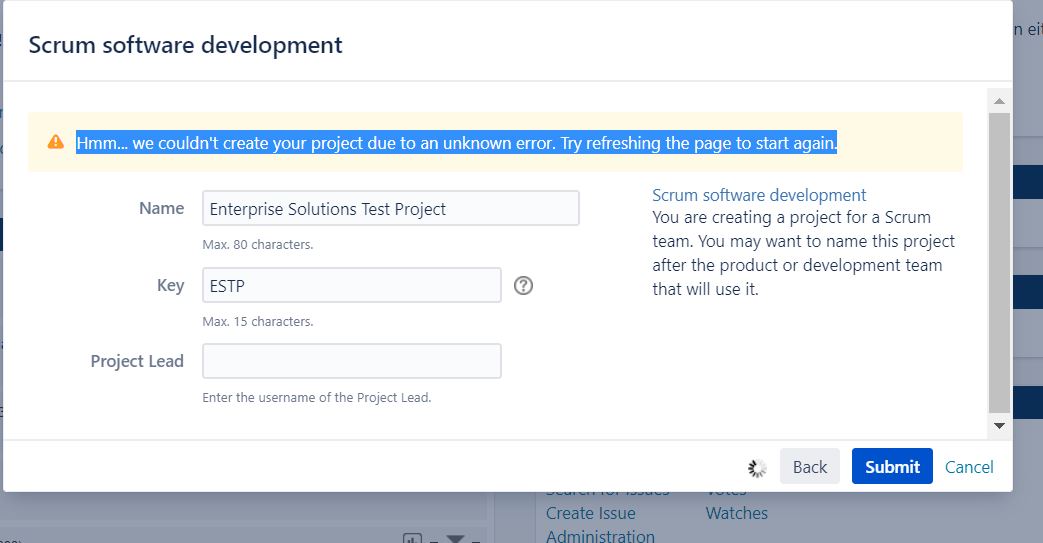Screen dimensions: 1043x543
Task: Click the warning triangle icon in error banner
Action: (x=56, y=142)
